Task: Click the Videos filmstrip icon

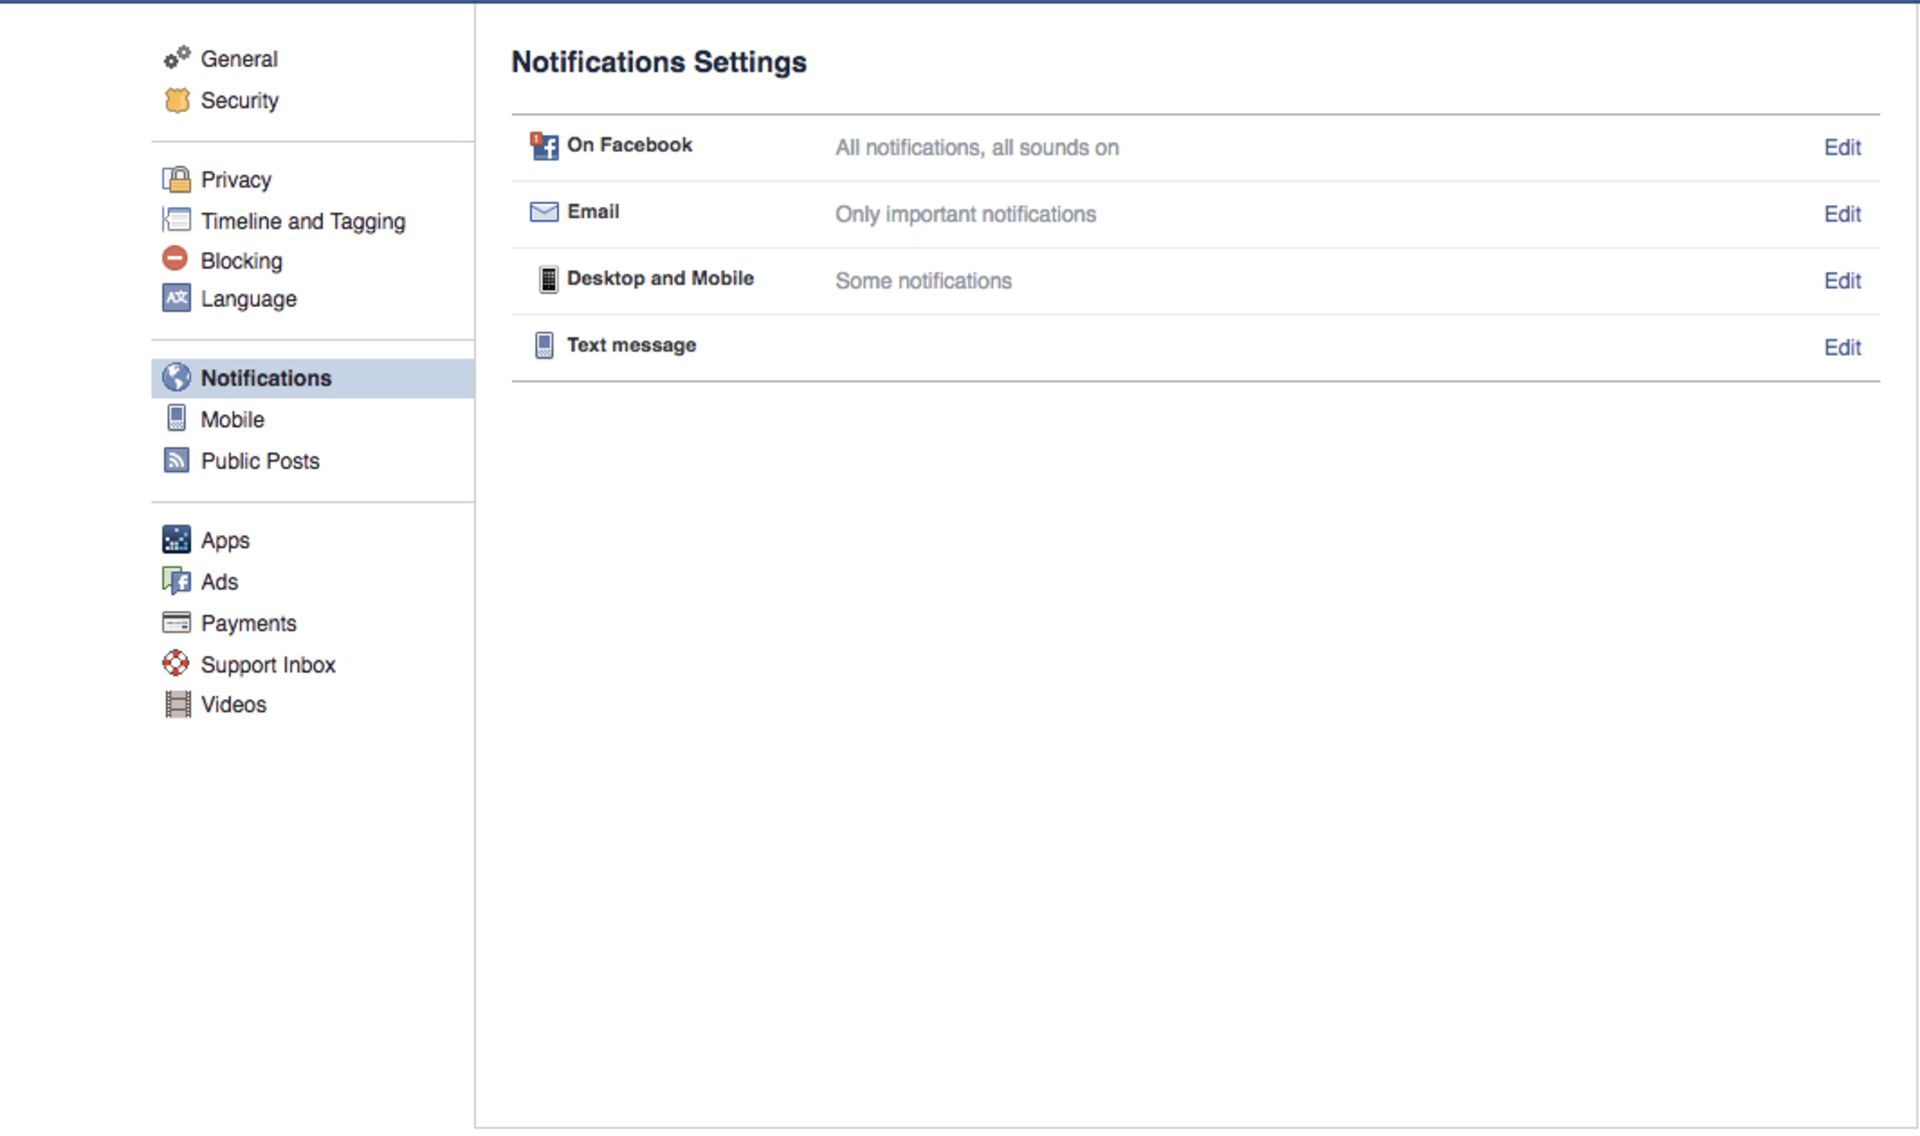Action: pyautogui.click(x=177, y=704)
